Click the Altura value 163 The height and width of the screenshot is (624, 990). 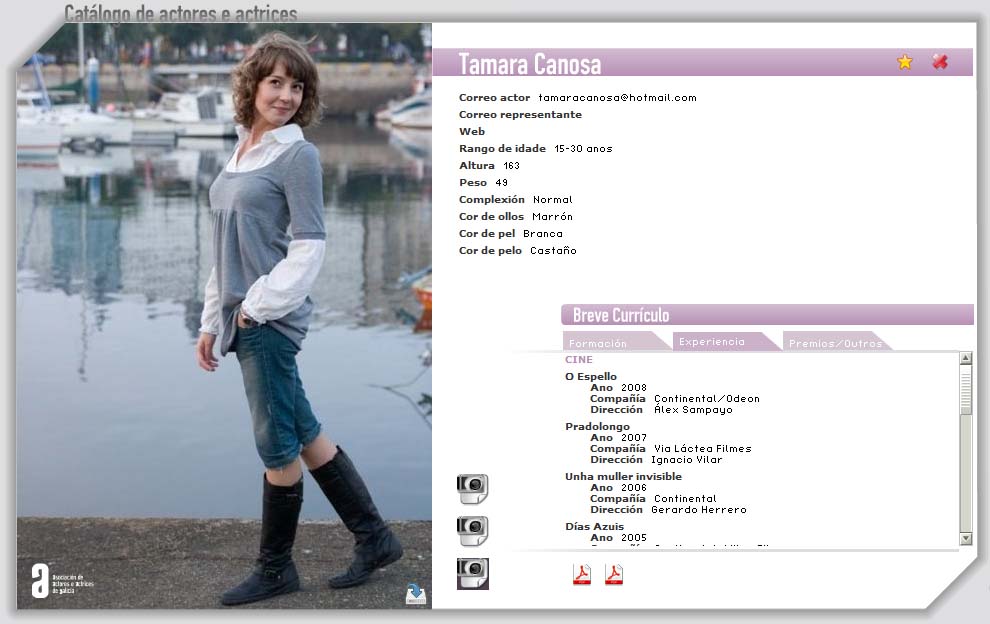point(511,165)
